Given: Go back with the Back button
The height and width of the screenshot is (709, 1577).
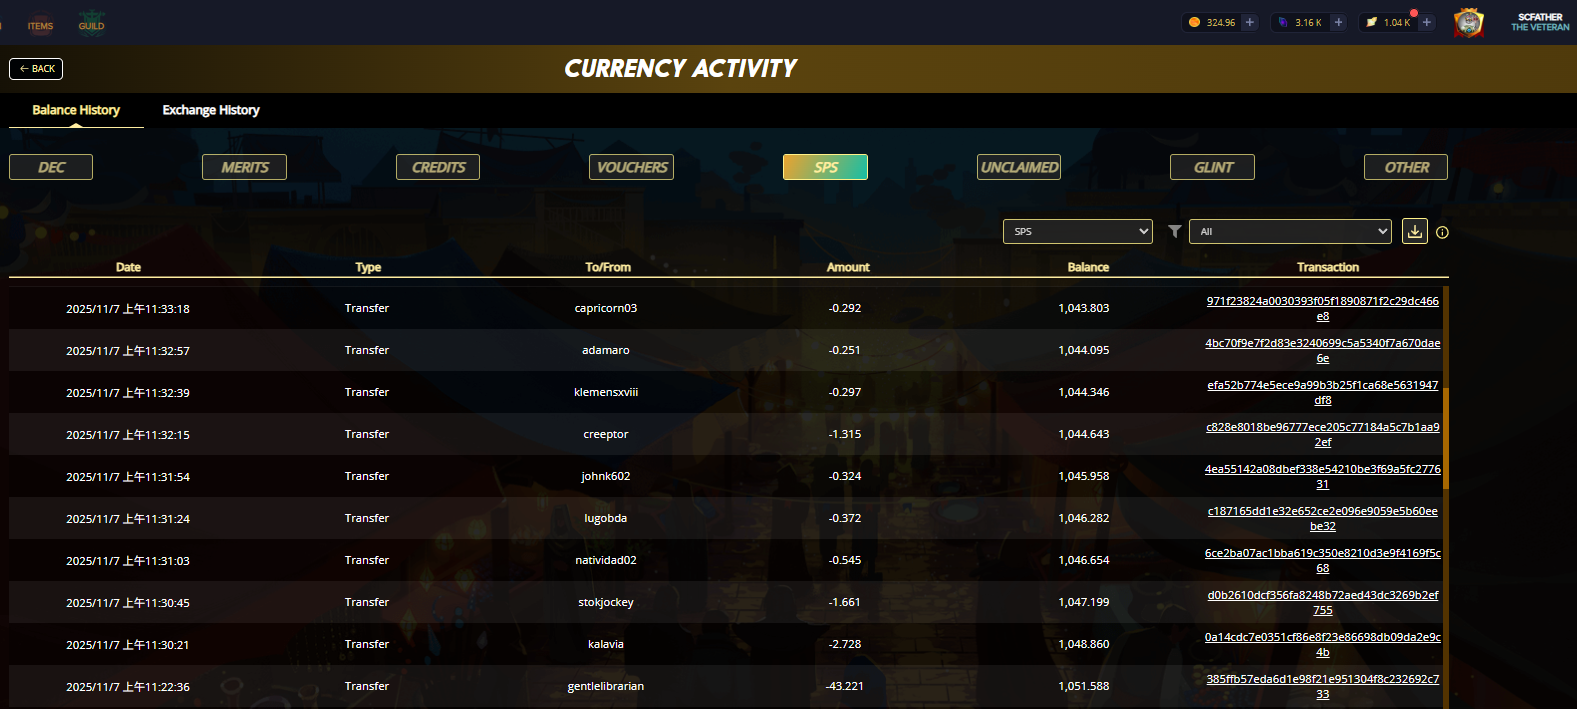Looking at the screenshot, I should click(36, 69).
